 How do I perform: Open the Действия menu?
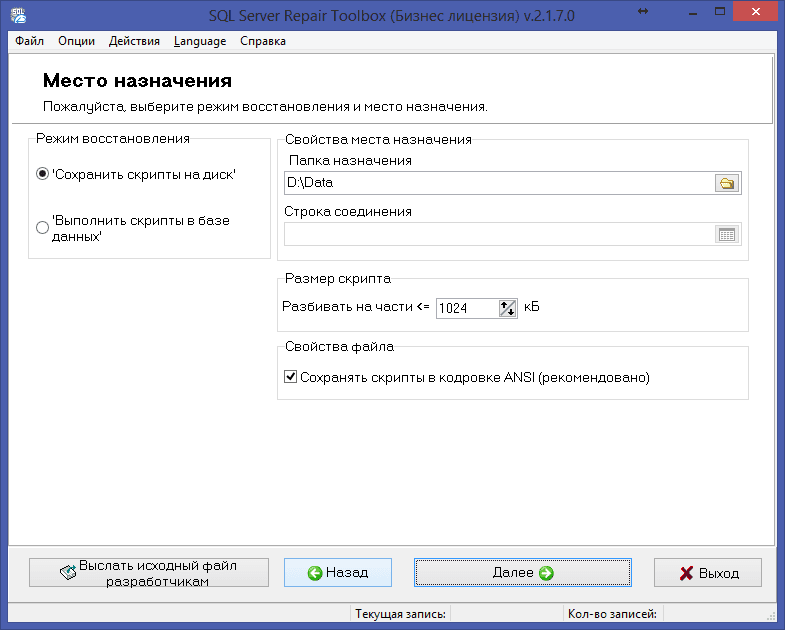134,41
